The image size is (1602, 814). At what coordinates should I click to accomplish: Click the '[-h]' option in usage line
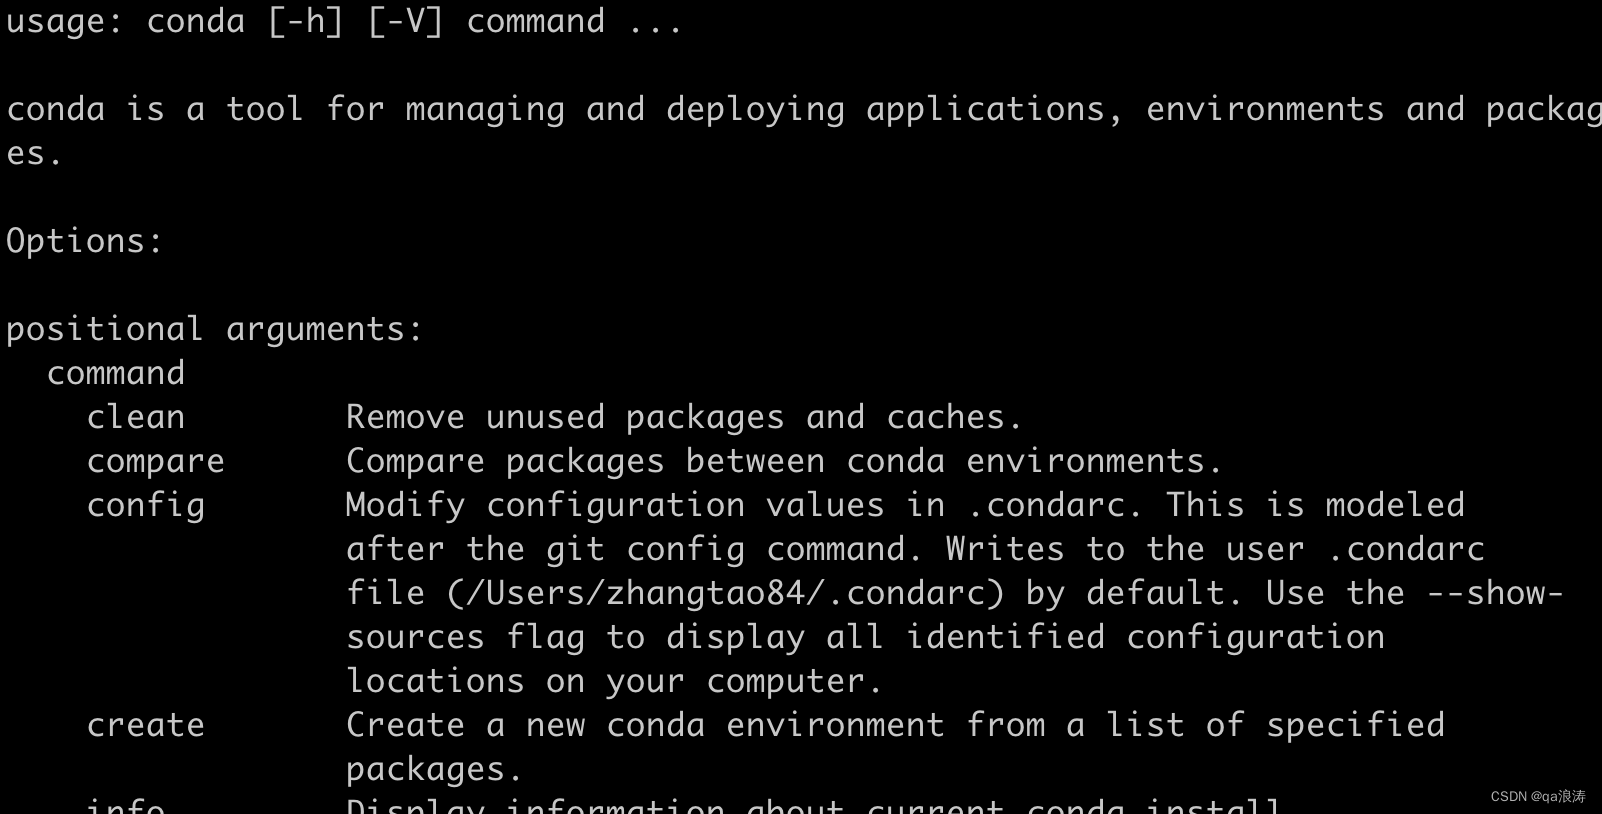(x=305, y=21)
